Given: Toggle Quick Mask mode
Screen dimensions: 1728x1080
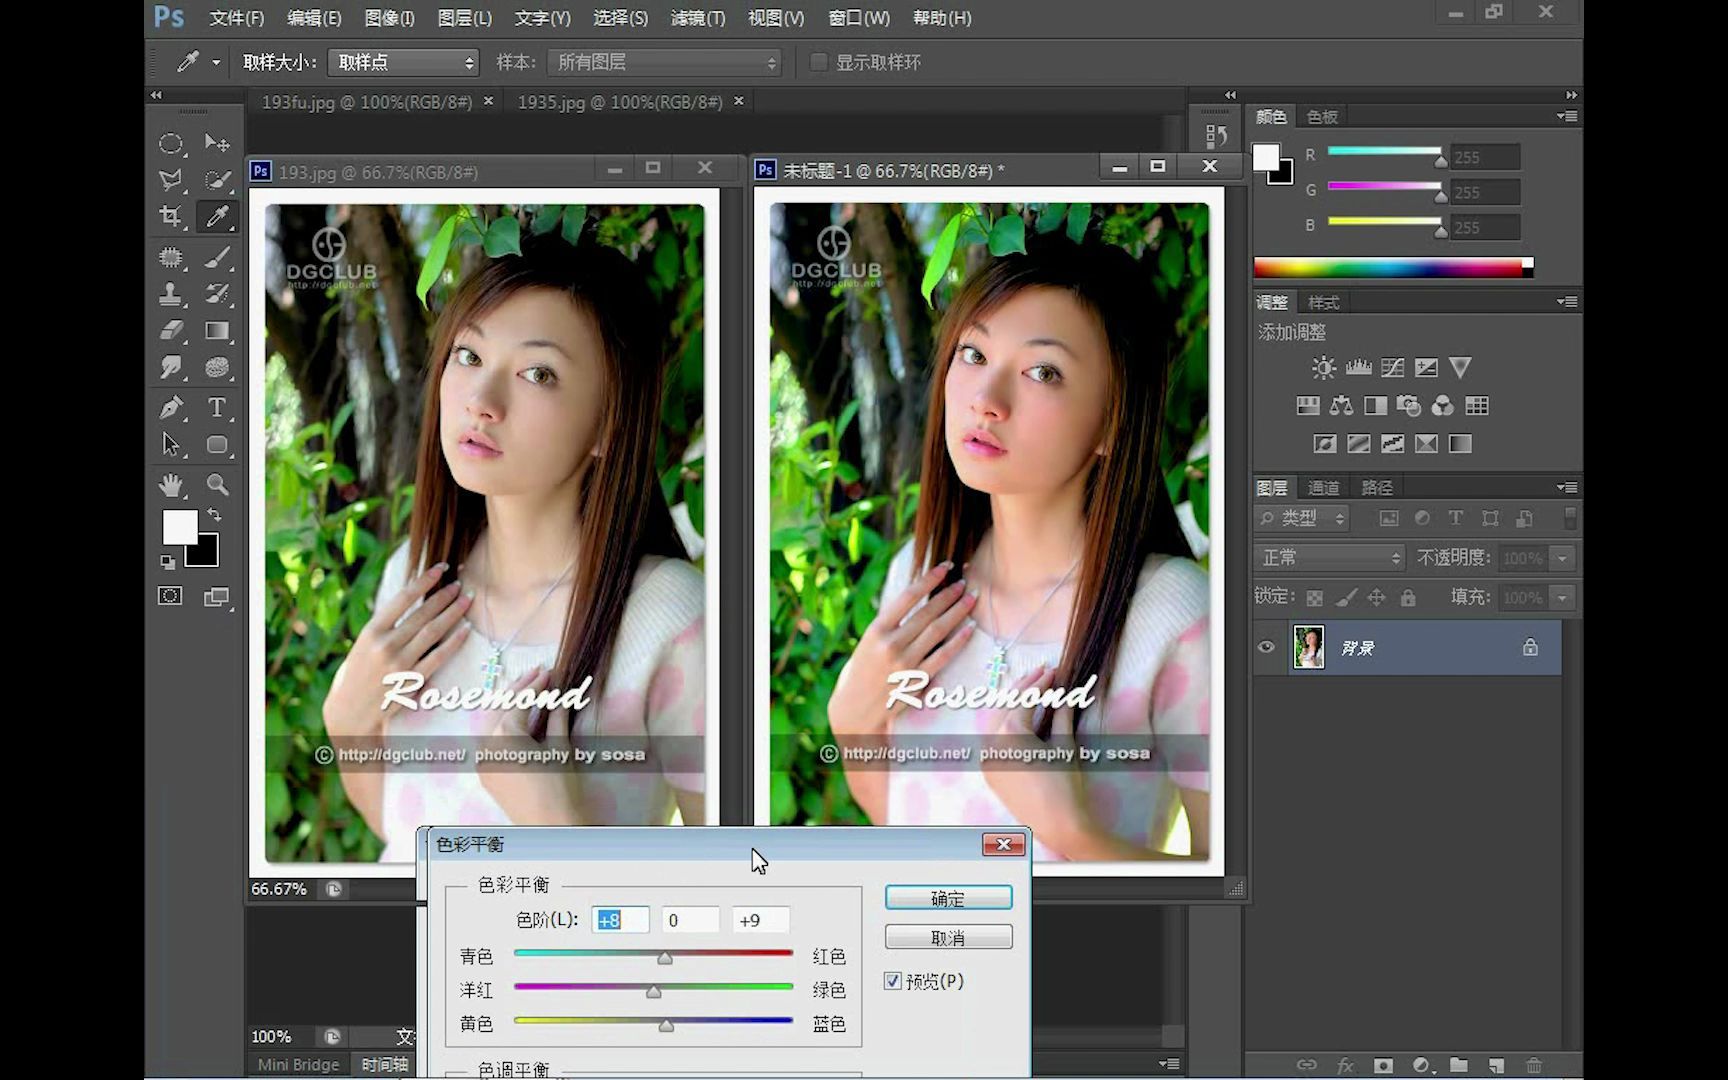Looking at the screenshot, I should (170, 597).
